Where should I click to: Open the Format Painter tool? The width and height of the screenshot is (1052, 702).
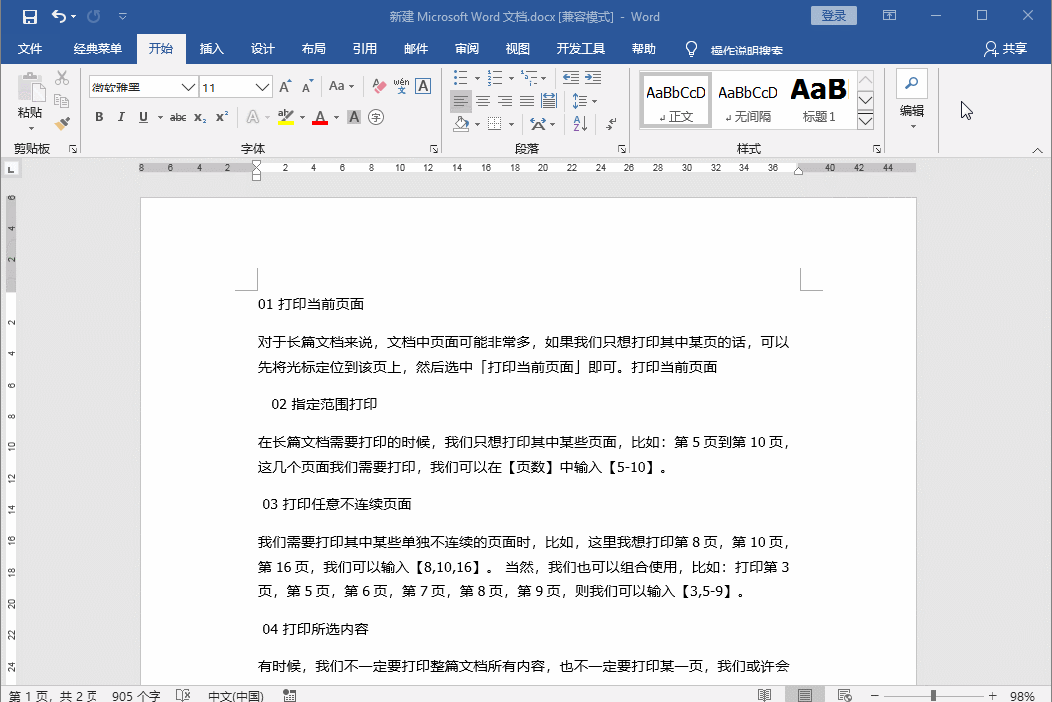point(64,123)
